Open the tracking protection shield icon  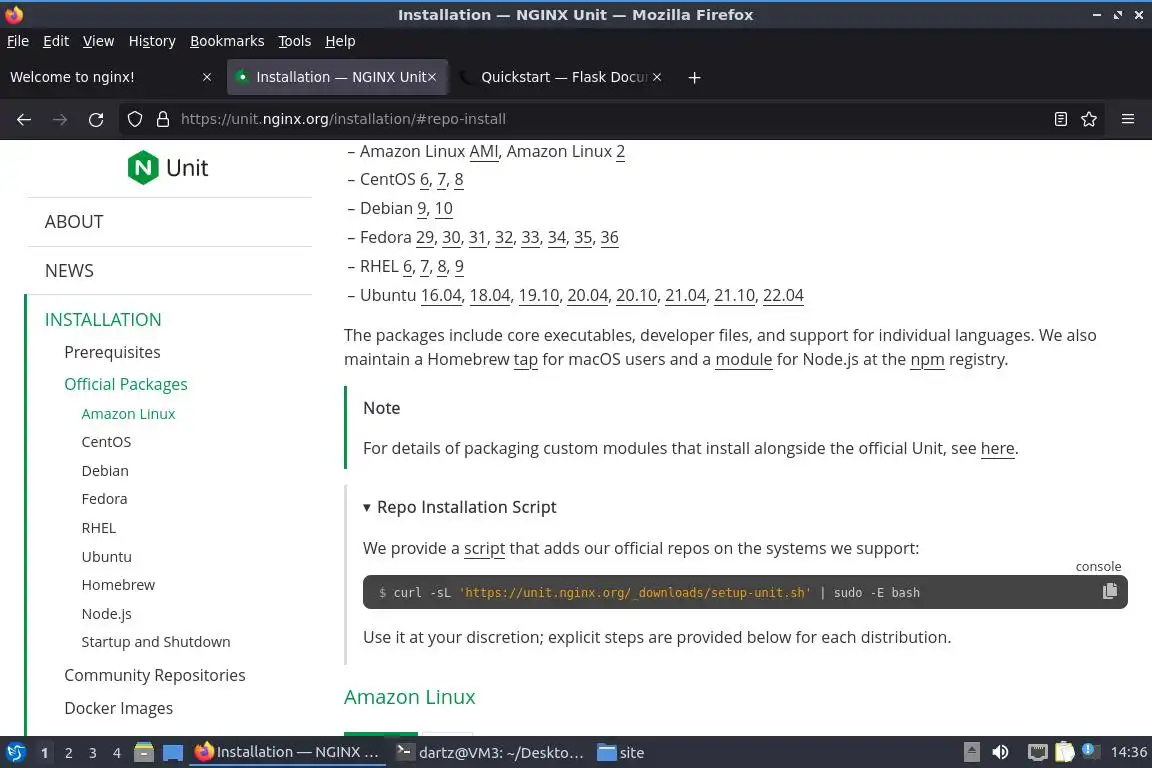pyautogui.click(x=134, y=119)
